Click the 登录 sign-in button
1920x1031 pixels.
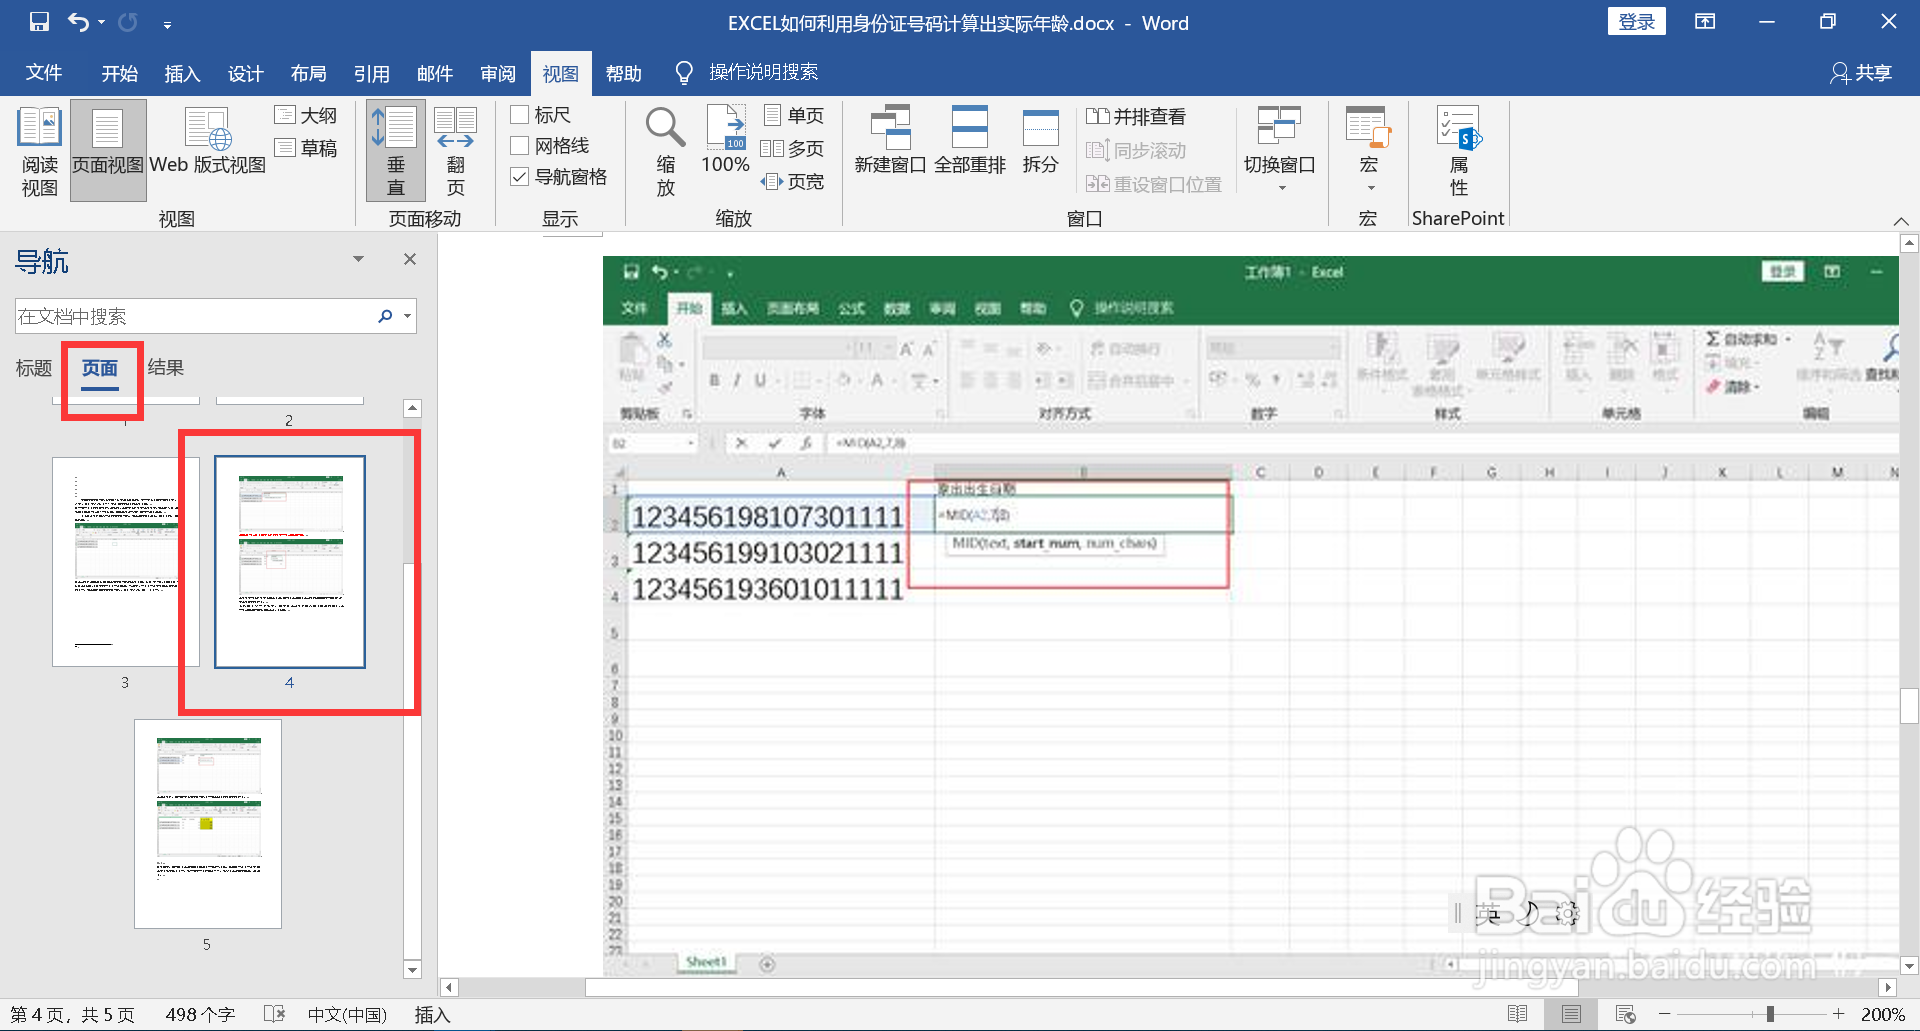(1637, 22)
